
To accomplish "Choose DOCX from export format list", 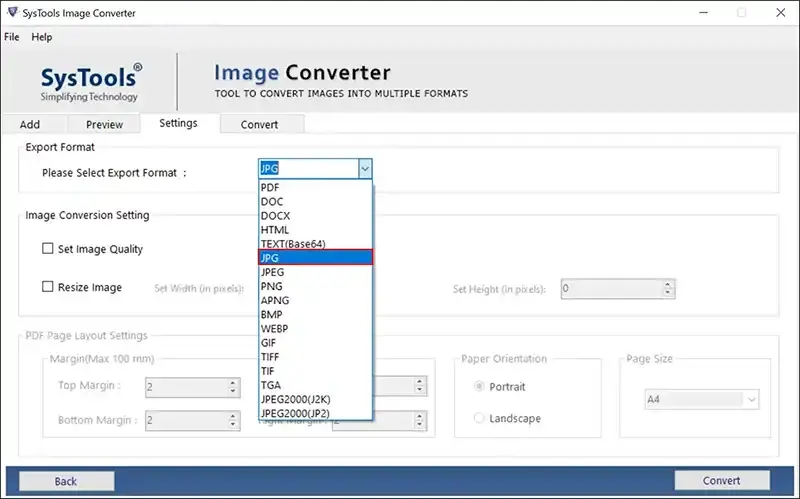I will [x=315, y=216].
